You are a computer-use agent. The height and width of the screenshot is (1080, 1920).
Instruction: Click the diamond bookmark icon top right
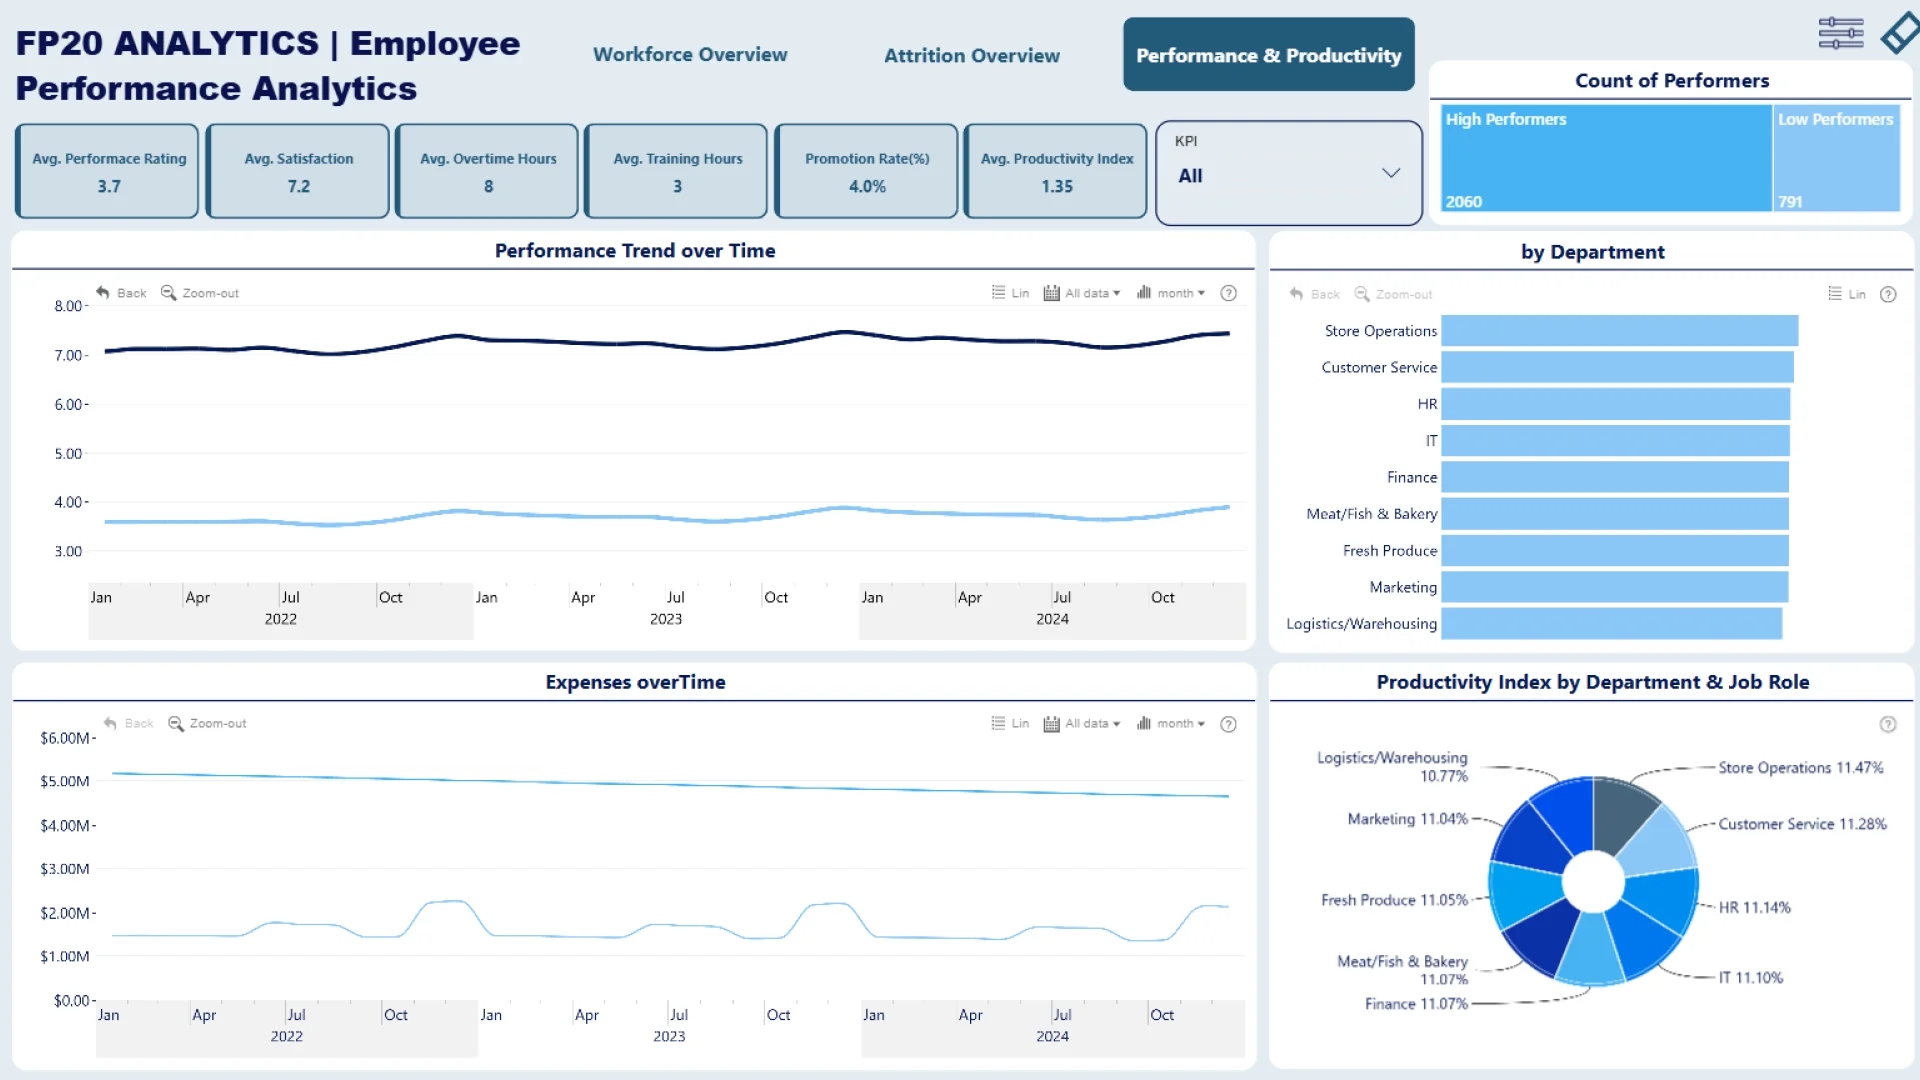point(1901,33)
